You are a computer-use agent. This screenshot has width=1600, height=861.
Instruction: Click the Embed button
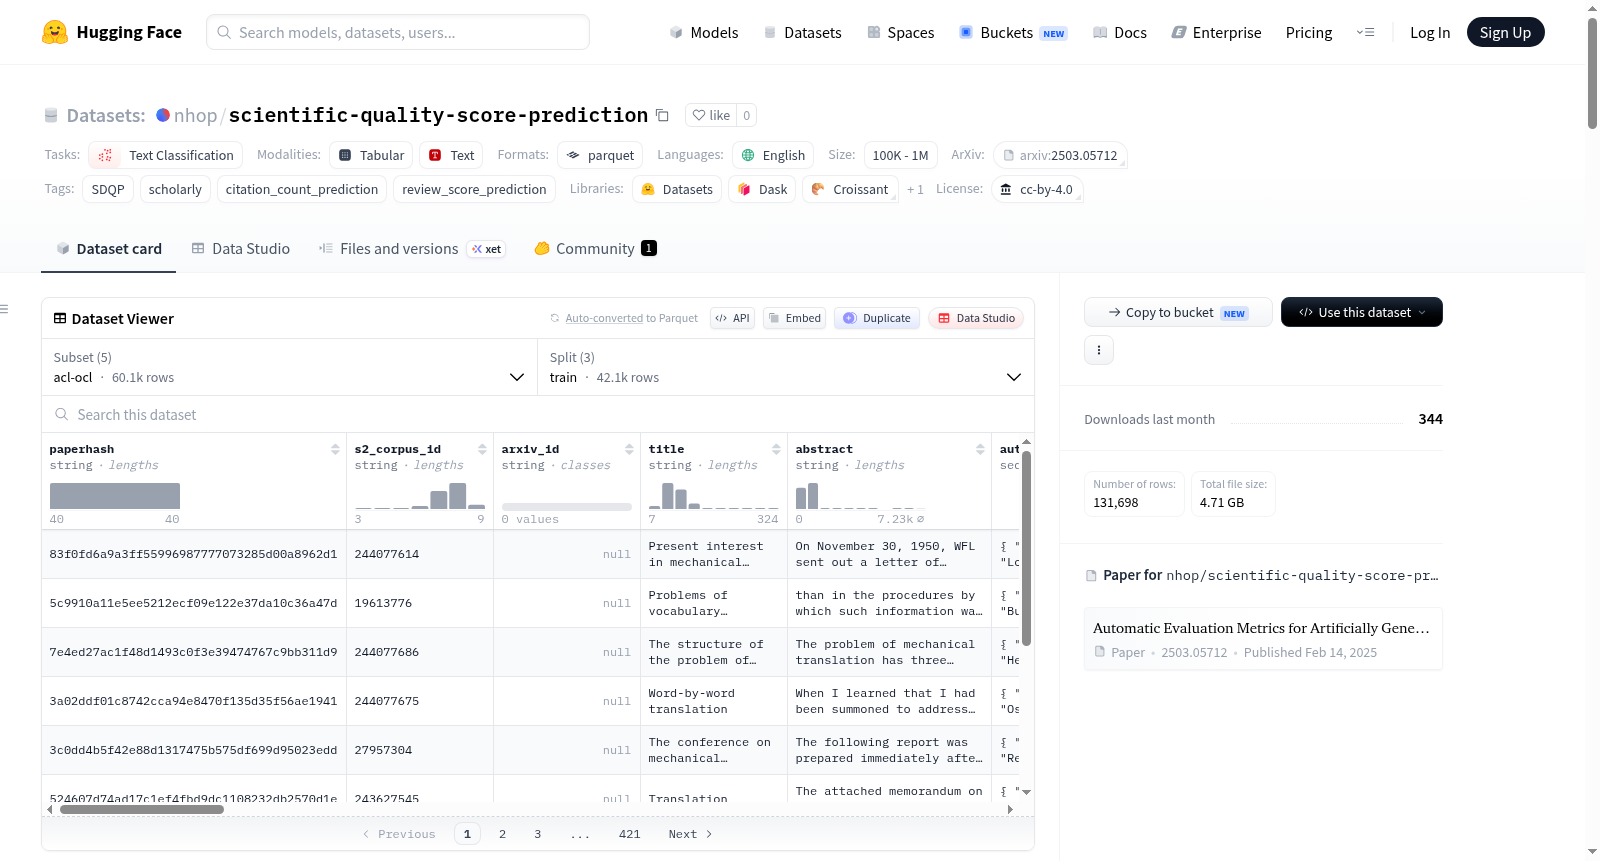794,318
